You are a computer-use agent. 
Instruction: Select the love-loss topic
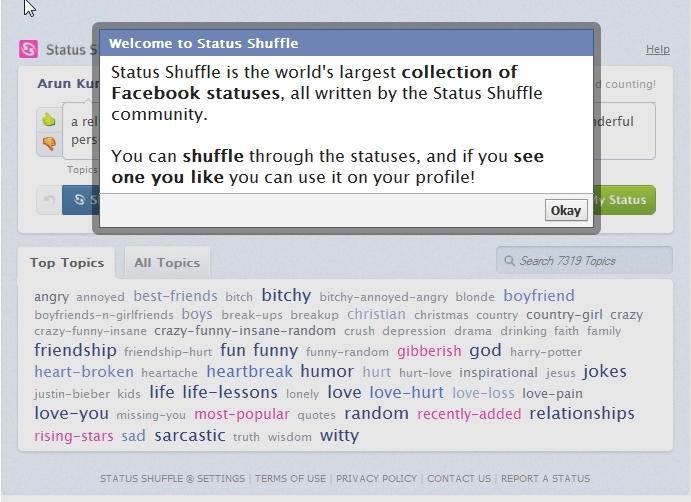(x=483, y=393)
